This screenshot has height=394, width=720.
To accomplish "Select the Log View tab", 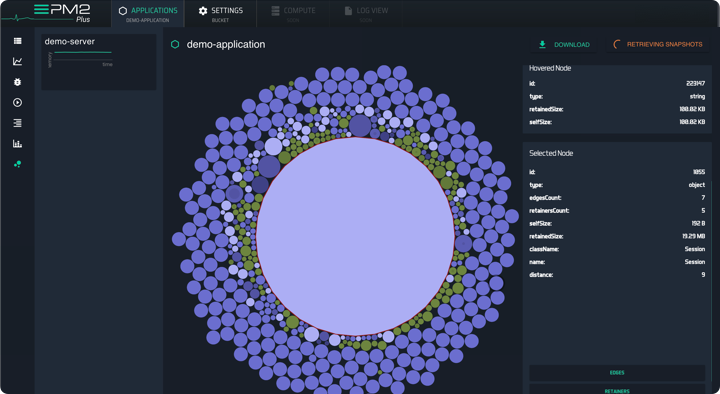I will 366,14.
